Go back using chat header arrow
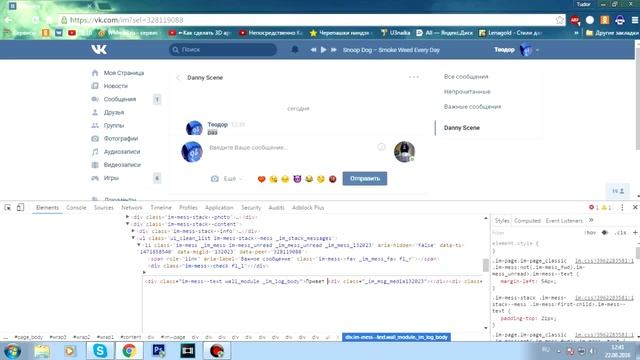The width and height of the screenshot is (640, 360). click(x=178, y=78)
